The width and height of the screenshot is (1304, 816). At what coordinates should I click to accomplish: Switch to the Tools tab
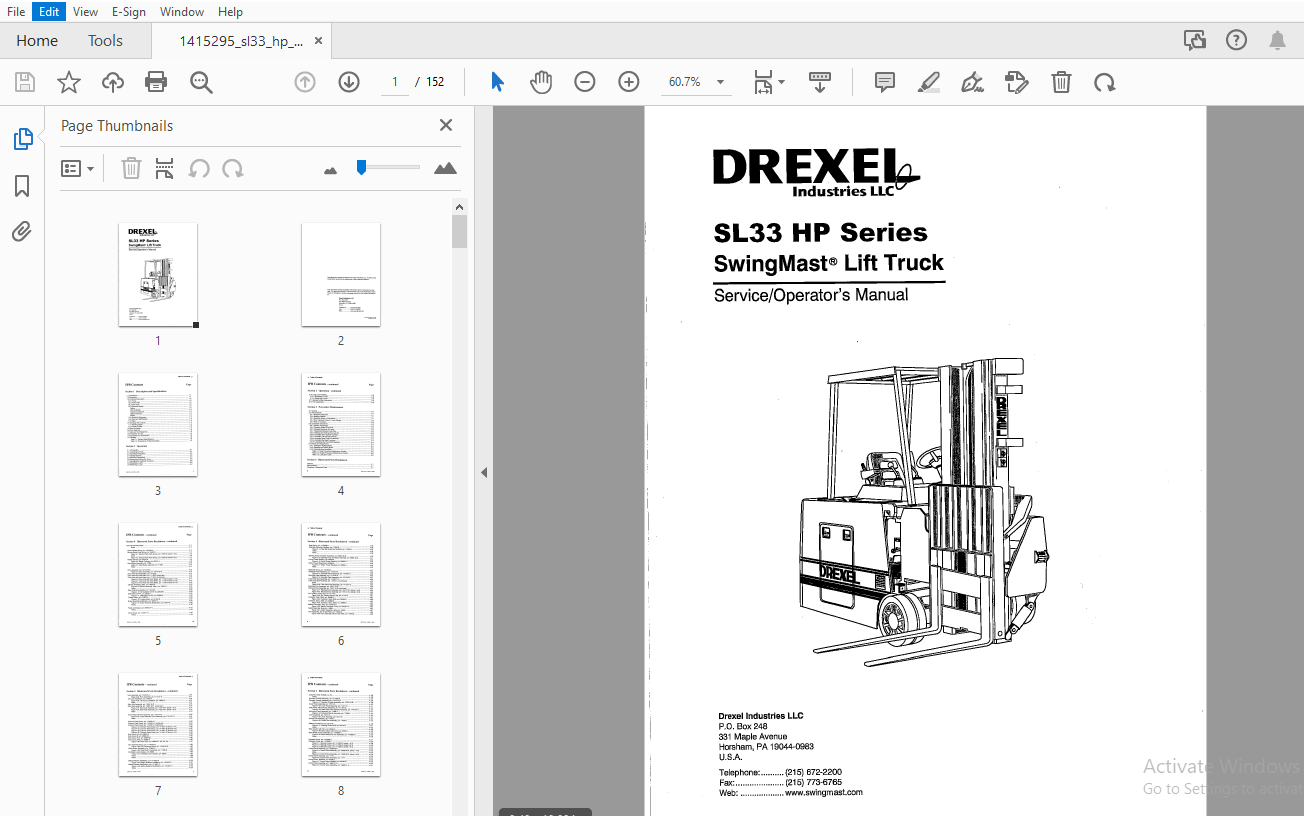coord(105,41)
